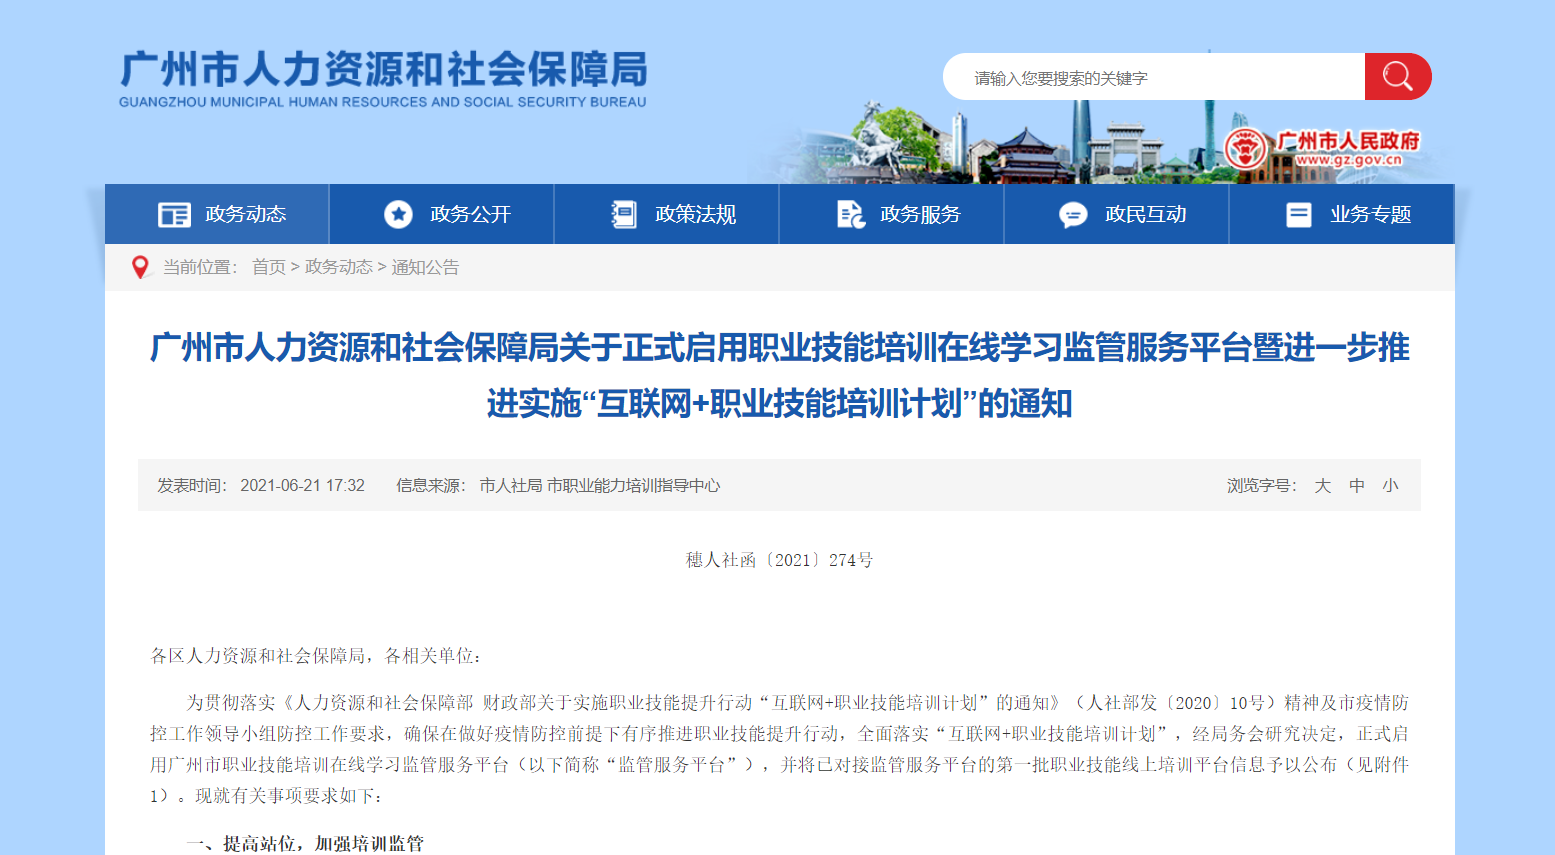Set font size to 中
The height and width of the screenshot is (855, 1555).
pyautogui.click(x=1356, y=485)
